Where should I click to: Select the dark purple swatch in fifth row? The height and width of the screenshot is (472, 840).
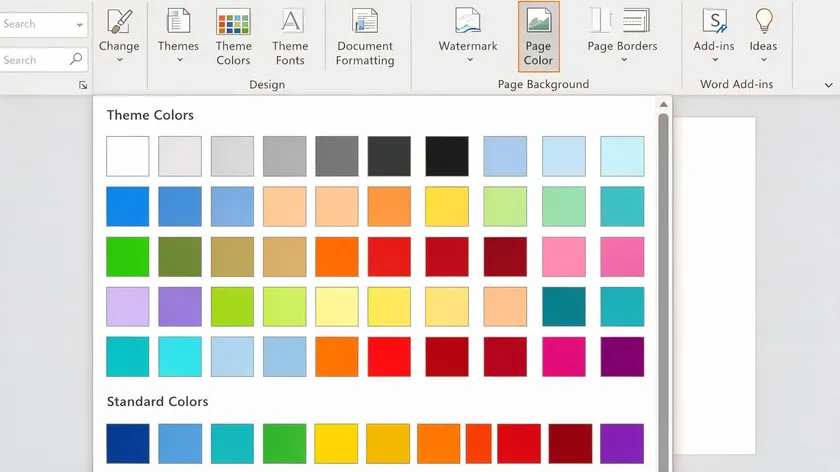[x=622, y=356]
